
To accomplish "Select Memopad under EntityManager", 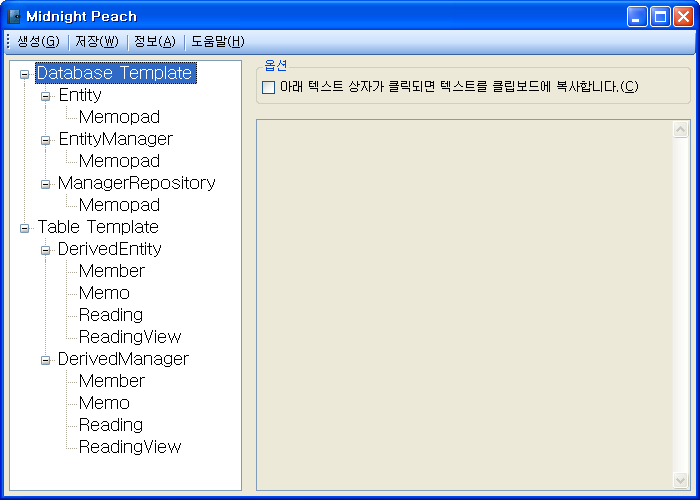I will click(119, 161).
